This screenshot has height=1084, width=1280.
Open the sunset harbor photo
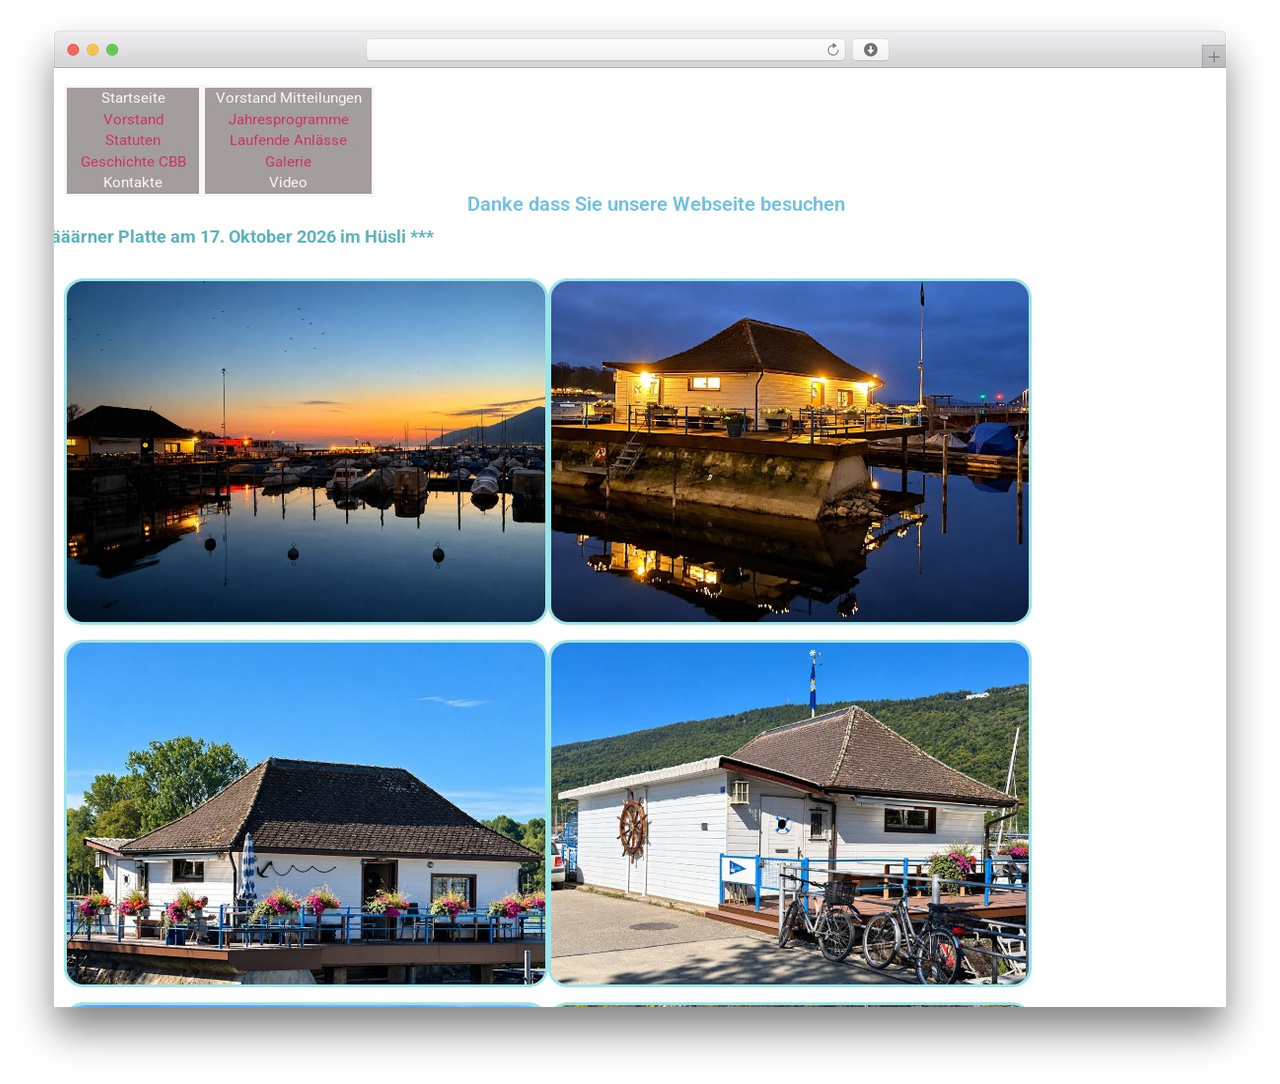pyautogui.click(x=306, y=451)
